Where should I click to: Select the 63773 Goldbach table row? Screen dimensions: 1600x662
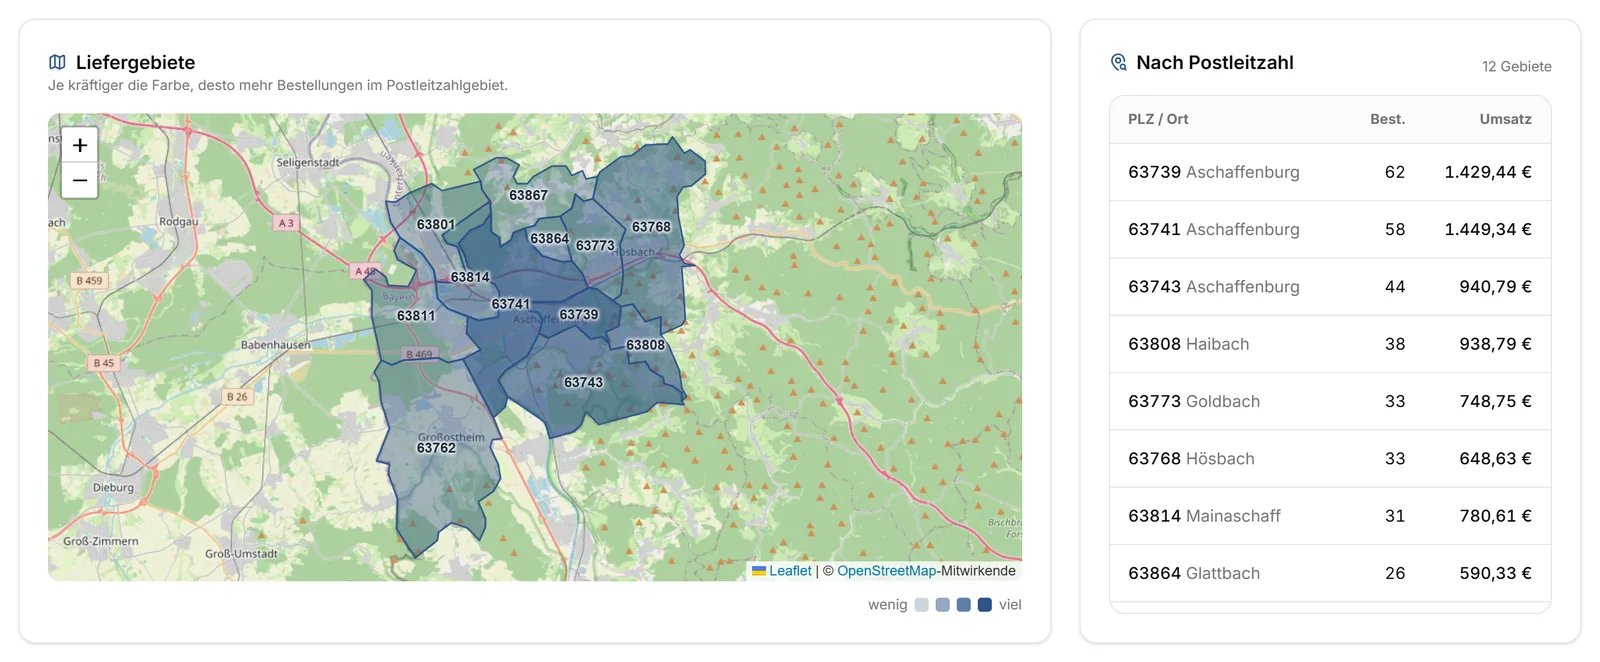[x=1330, y=402]
